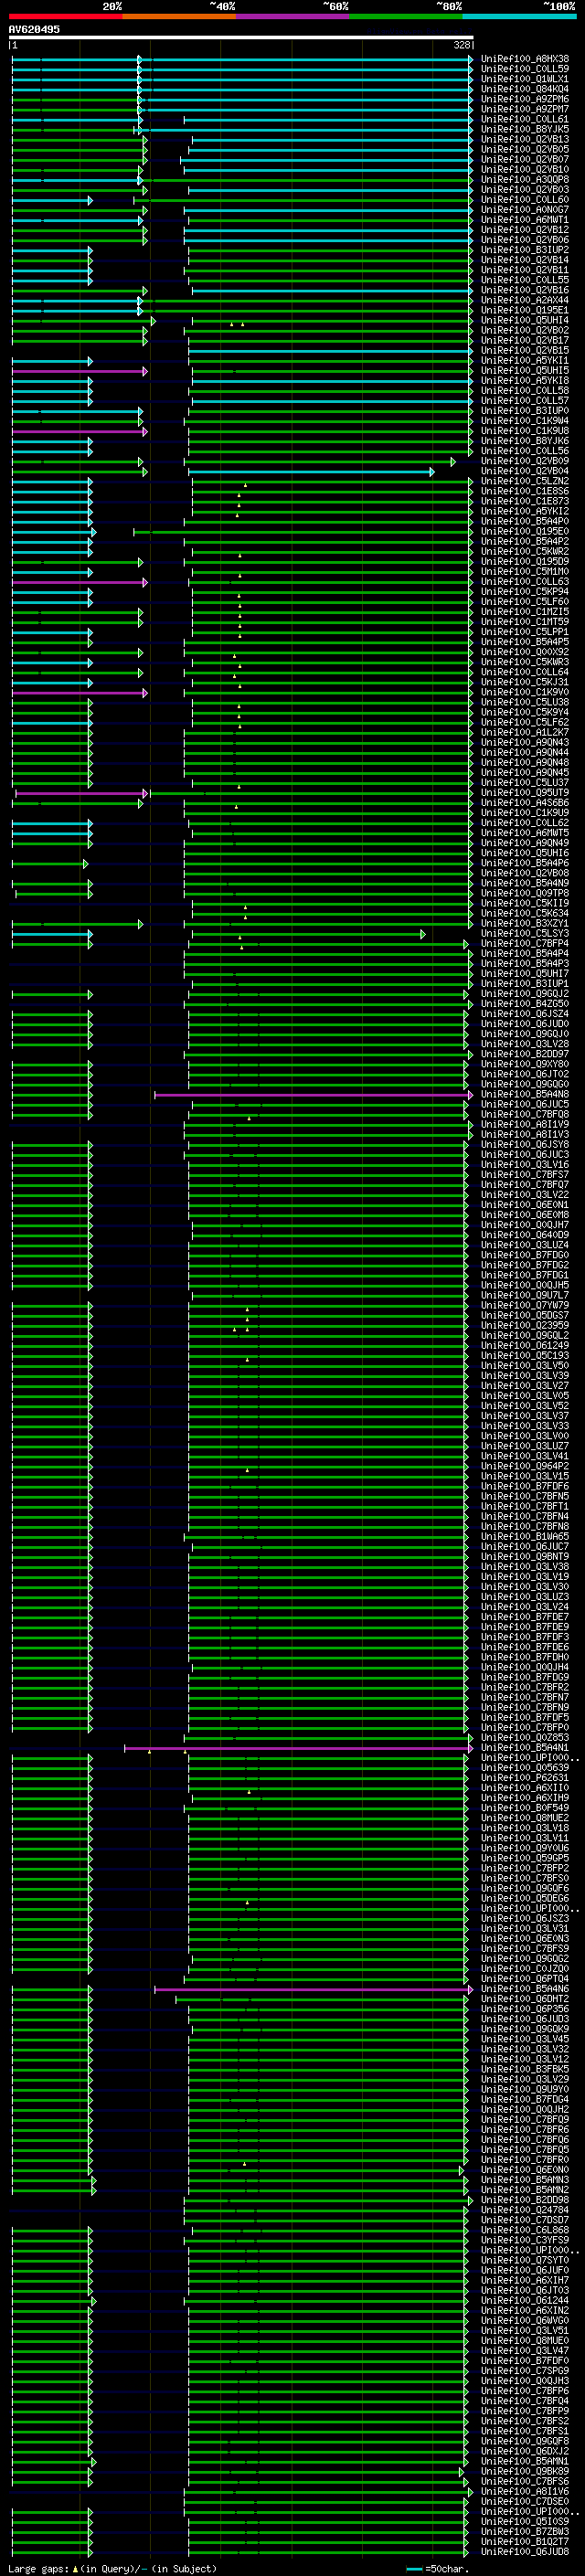Viewport: 585px width, 2576px height.
Task: Select hit label UniRef100_B8YJK6
Action: (x=525, y=441)
